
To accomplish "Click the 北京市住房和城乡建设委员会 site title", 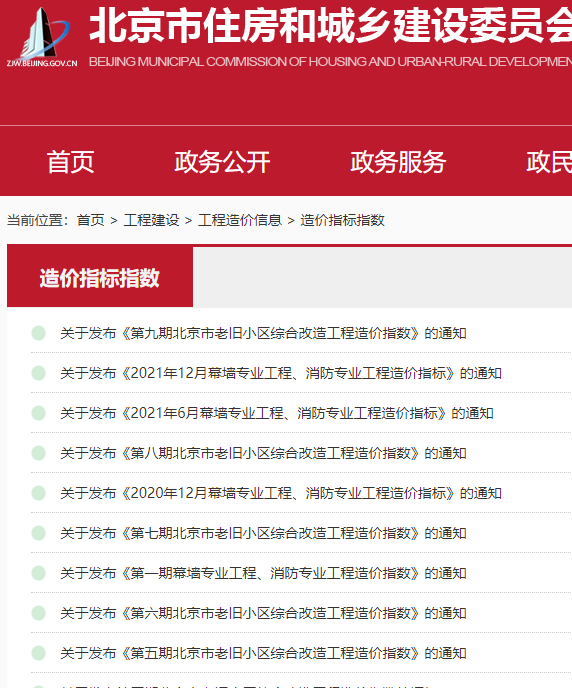I will pos(330,25).
